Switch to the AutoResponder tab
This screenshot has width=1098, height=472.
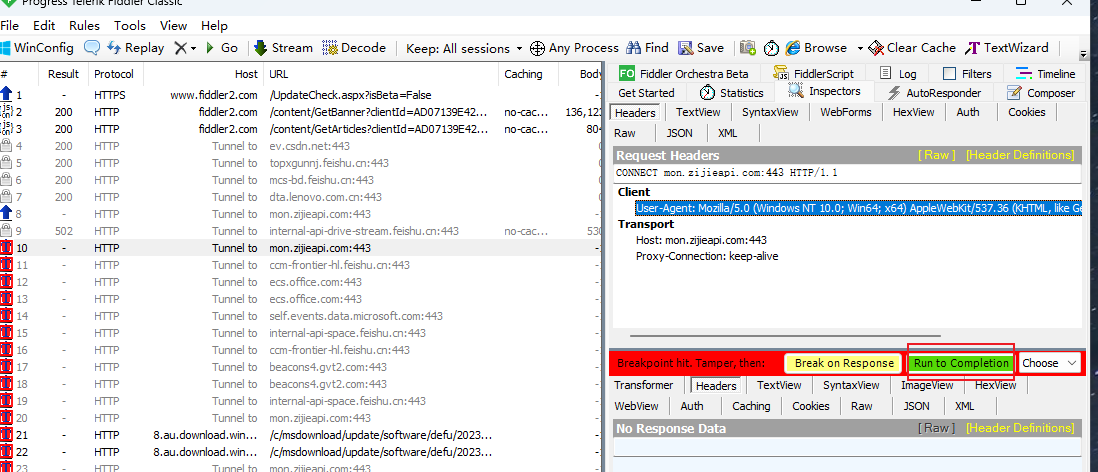(936, 93)
